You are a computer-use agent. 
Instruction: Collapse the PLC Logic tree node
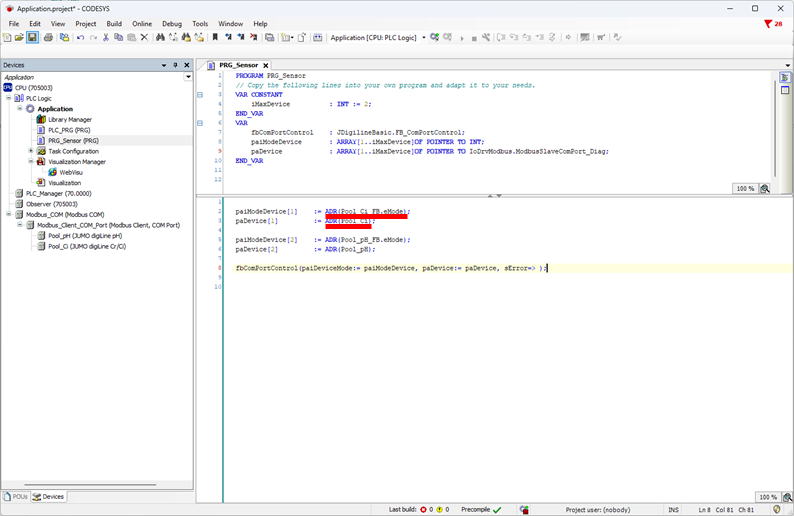click(x=9, y=98)
